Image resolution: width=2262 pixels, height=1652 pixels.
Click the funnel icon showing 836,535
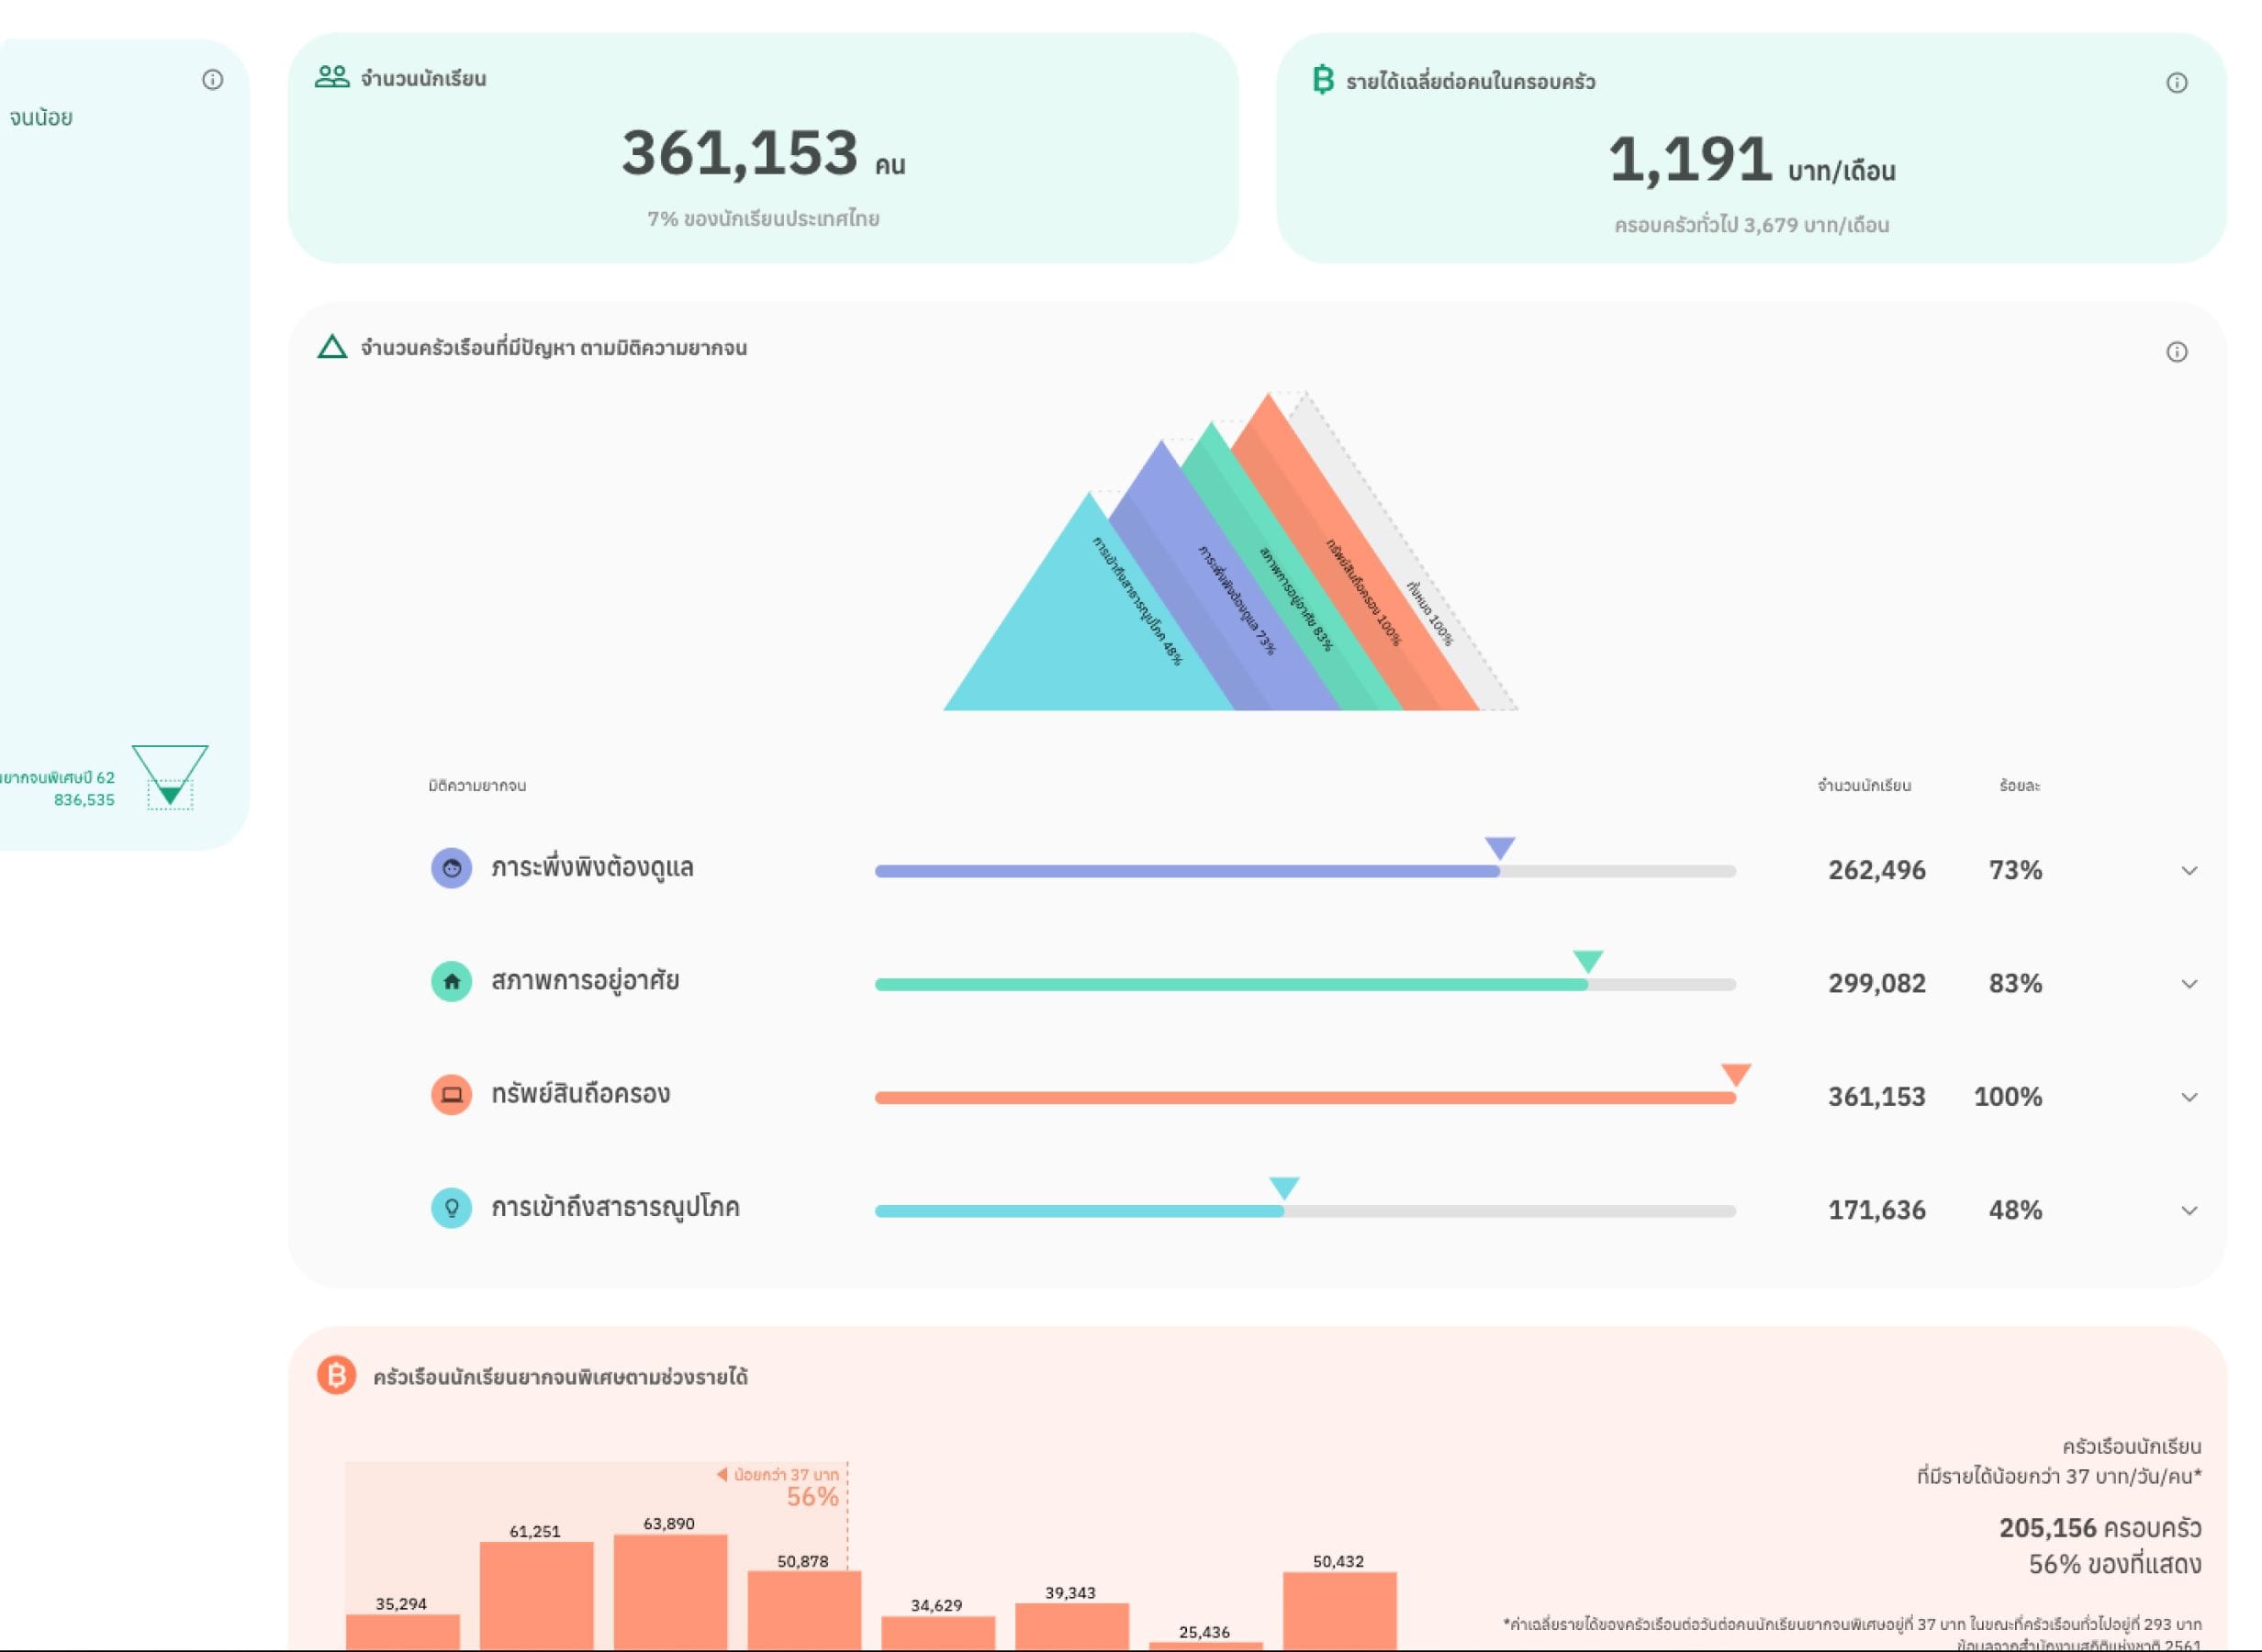172,789
